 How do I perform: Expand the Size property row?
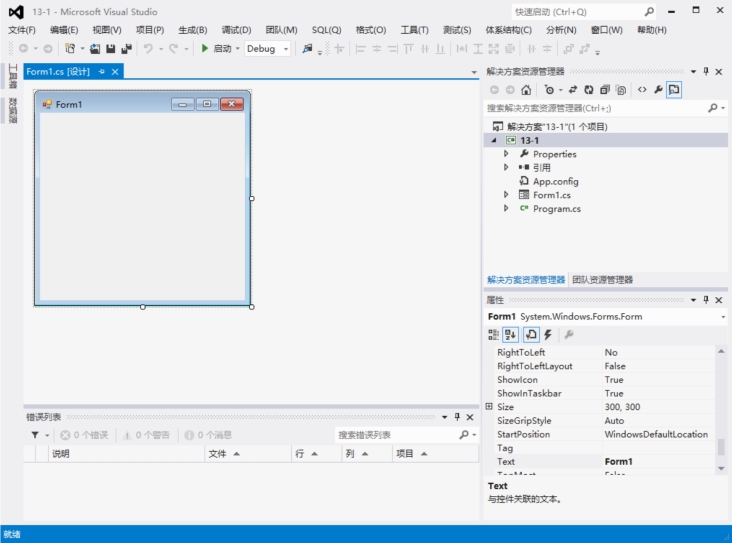coord(489,407)
